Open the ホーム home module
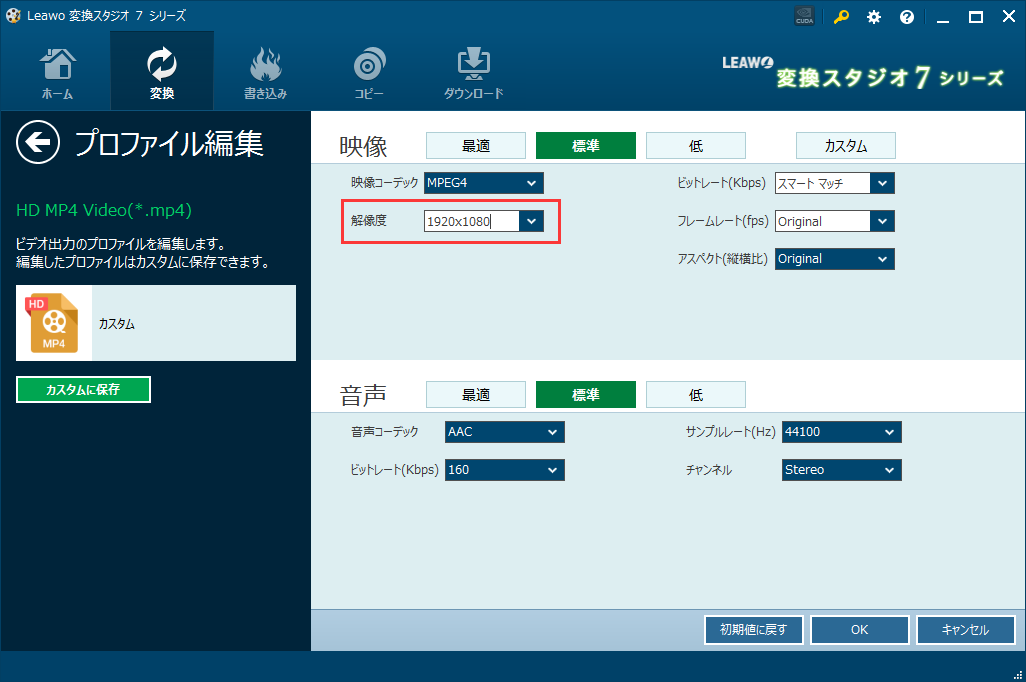Viewport: 1026px width, 682px height. [57, 73]
